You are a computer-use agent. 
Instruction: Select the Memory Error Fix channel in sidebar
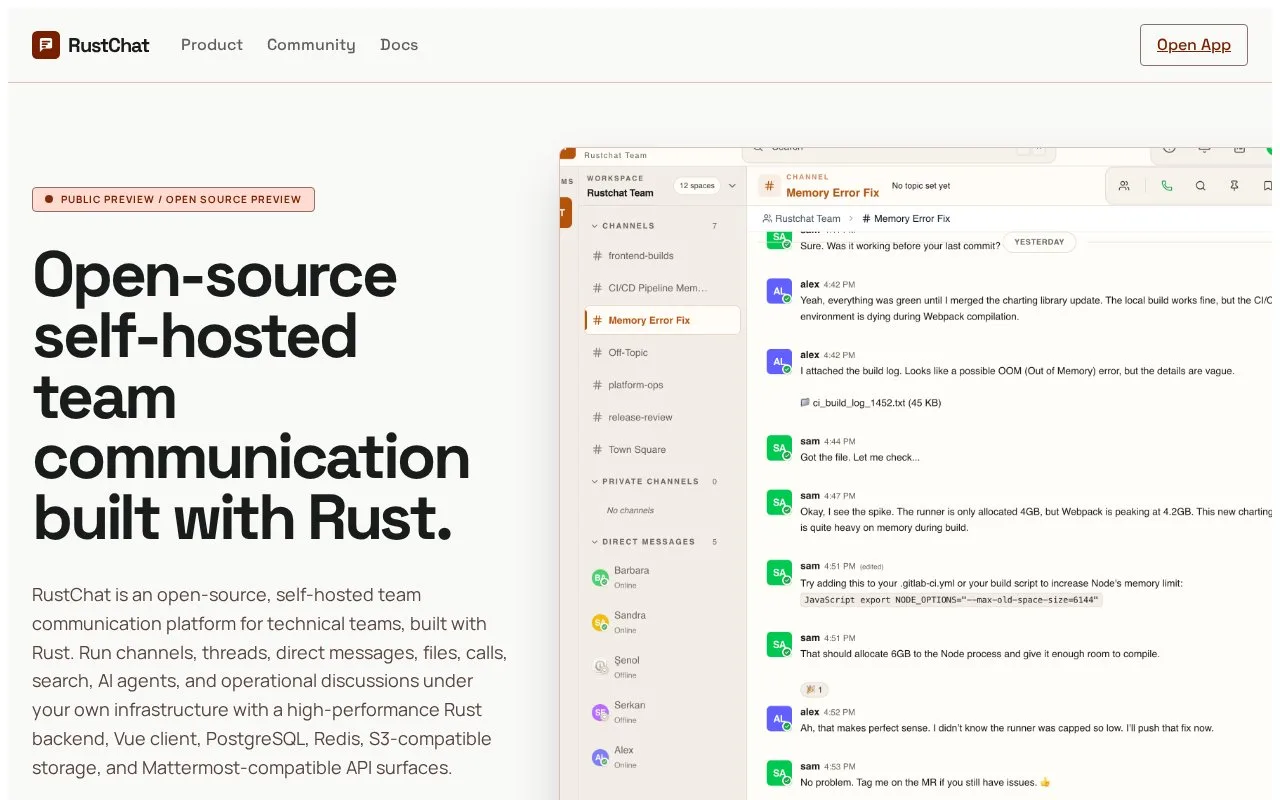[x=662, y=320]
